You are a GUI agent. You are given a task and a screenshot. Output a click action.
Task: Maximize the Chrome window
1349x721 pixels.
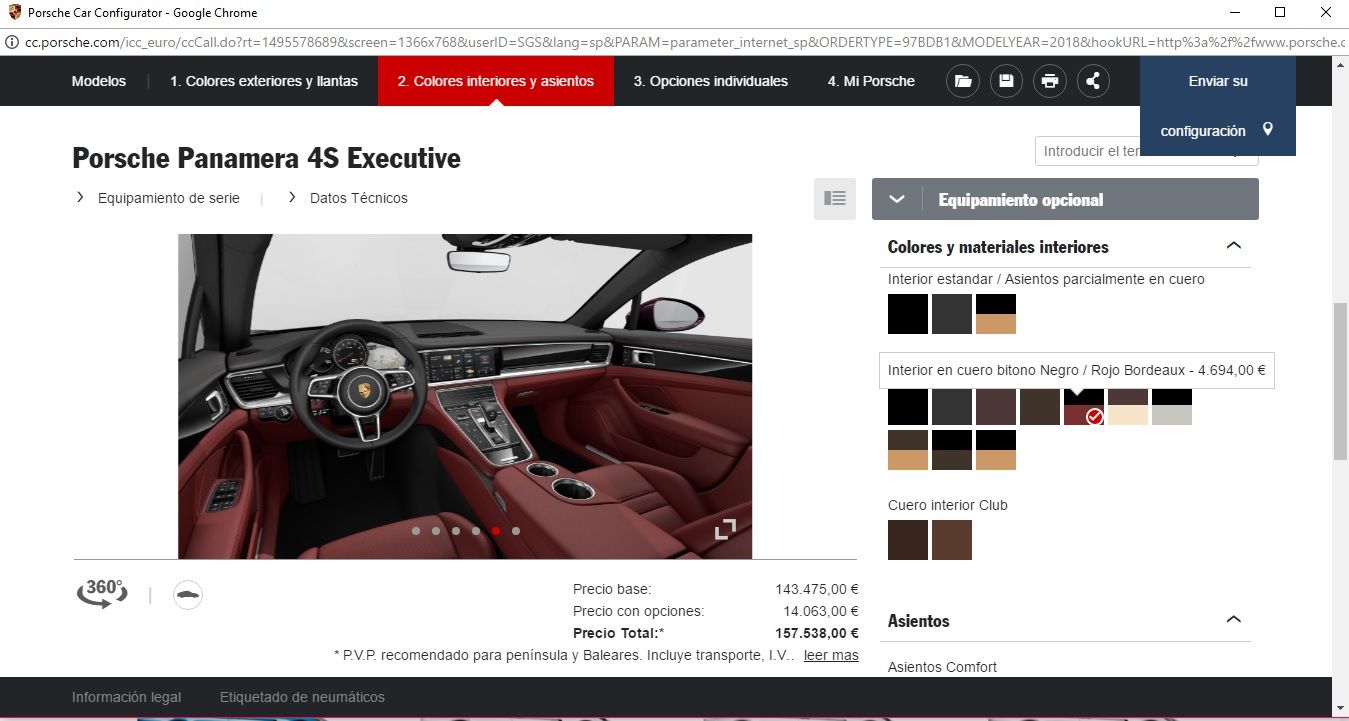click(x=1280, y=12)
